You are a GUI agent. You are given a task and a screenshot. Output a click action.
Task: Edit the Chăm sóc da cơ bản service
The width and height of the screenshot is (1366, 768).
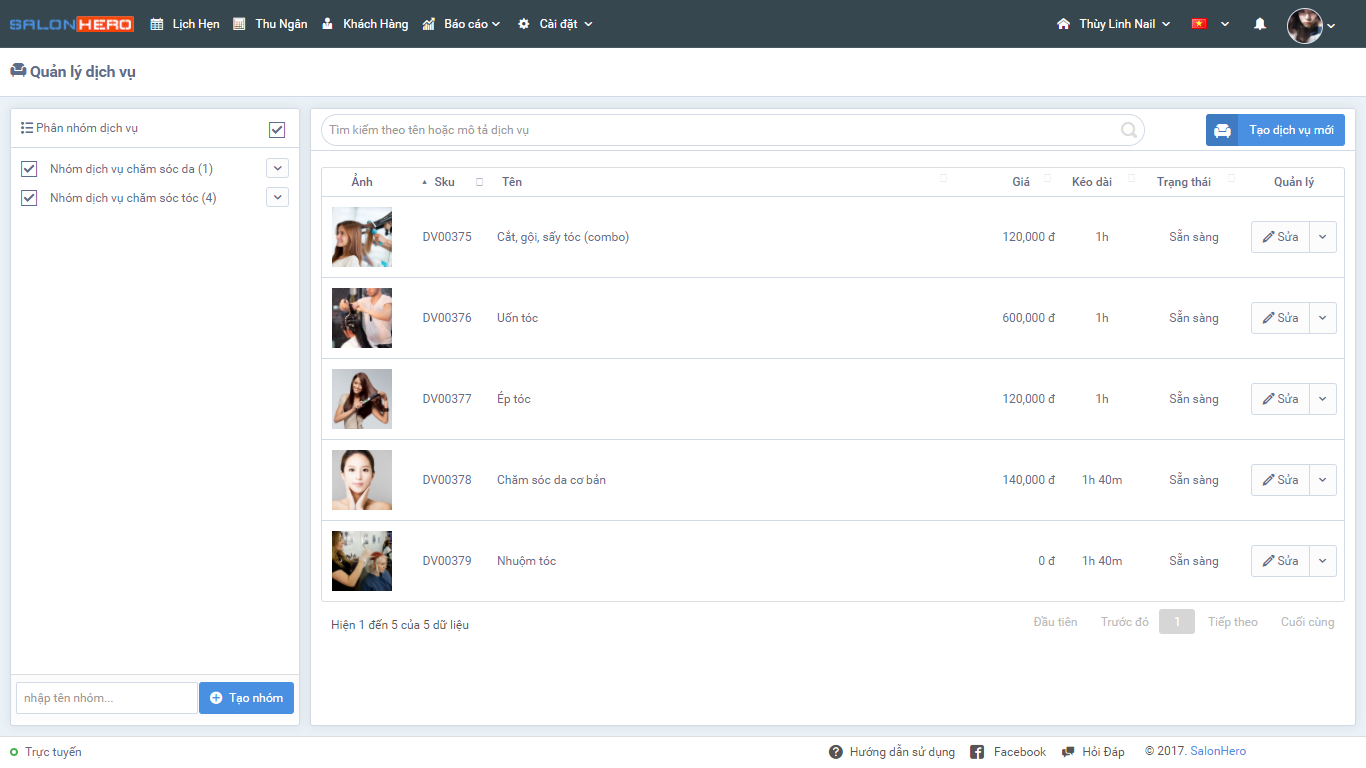pos(1280,480)
